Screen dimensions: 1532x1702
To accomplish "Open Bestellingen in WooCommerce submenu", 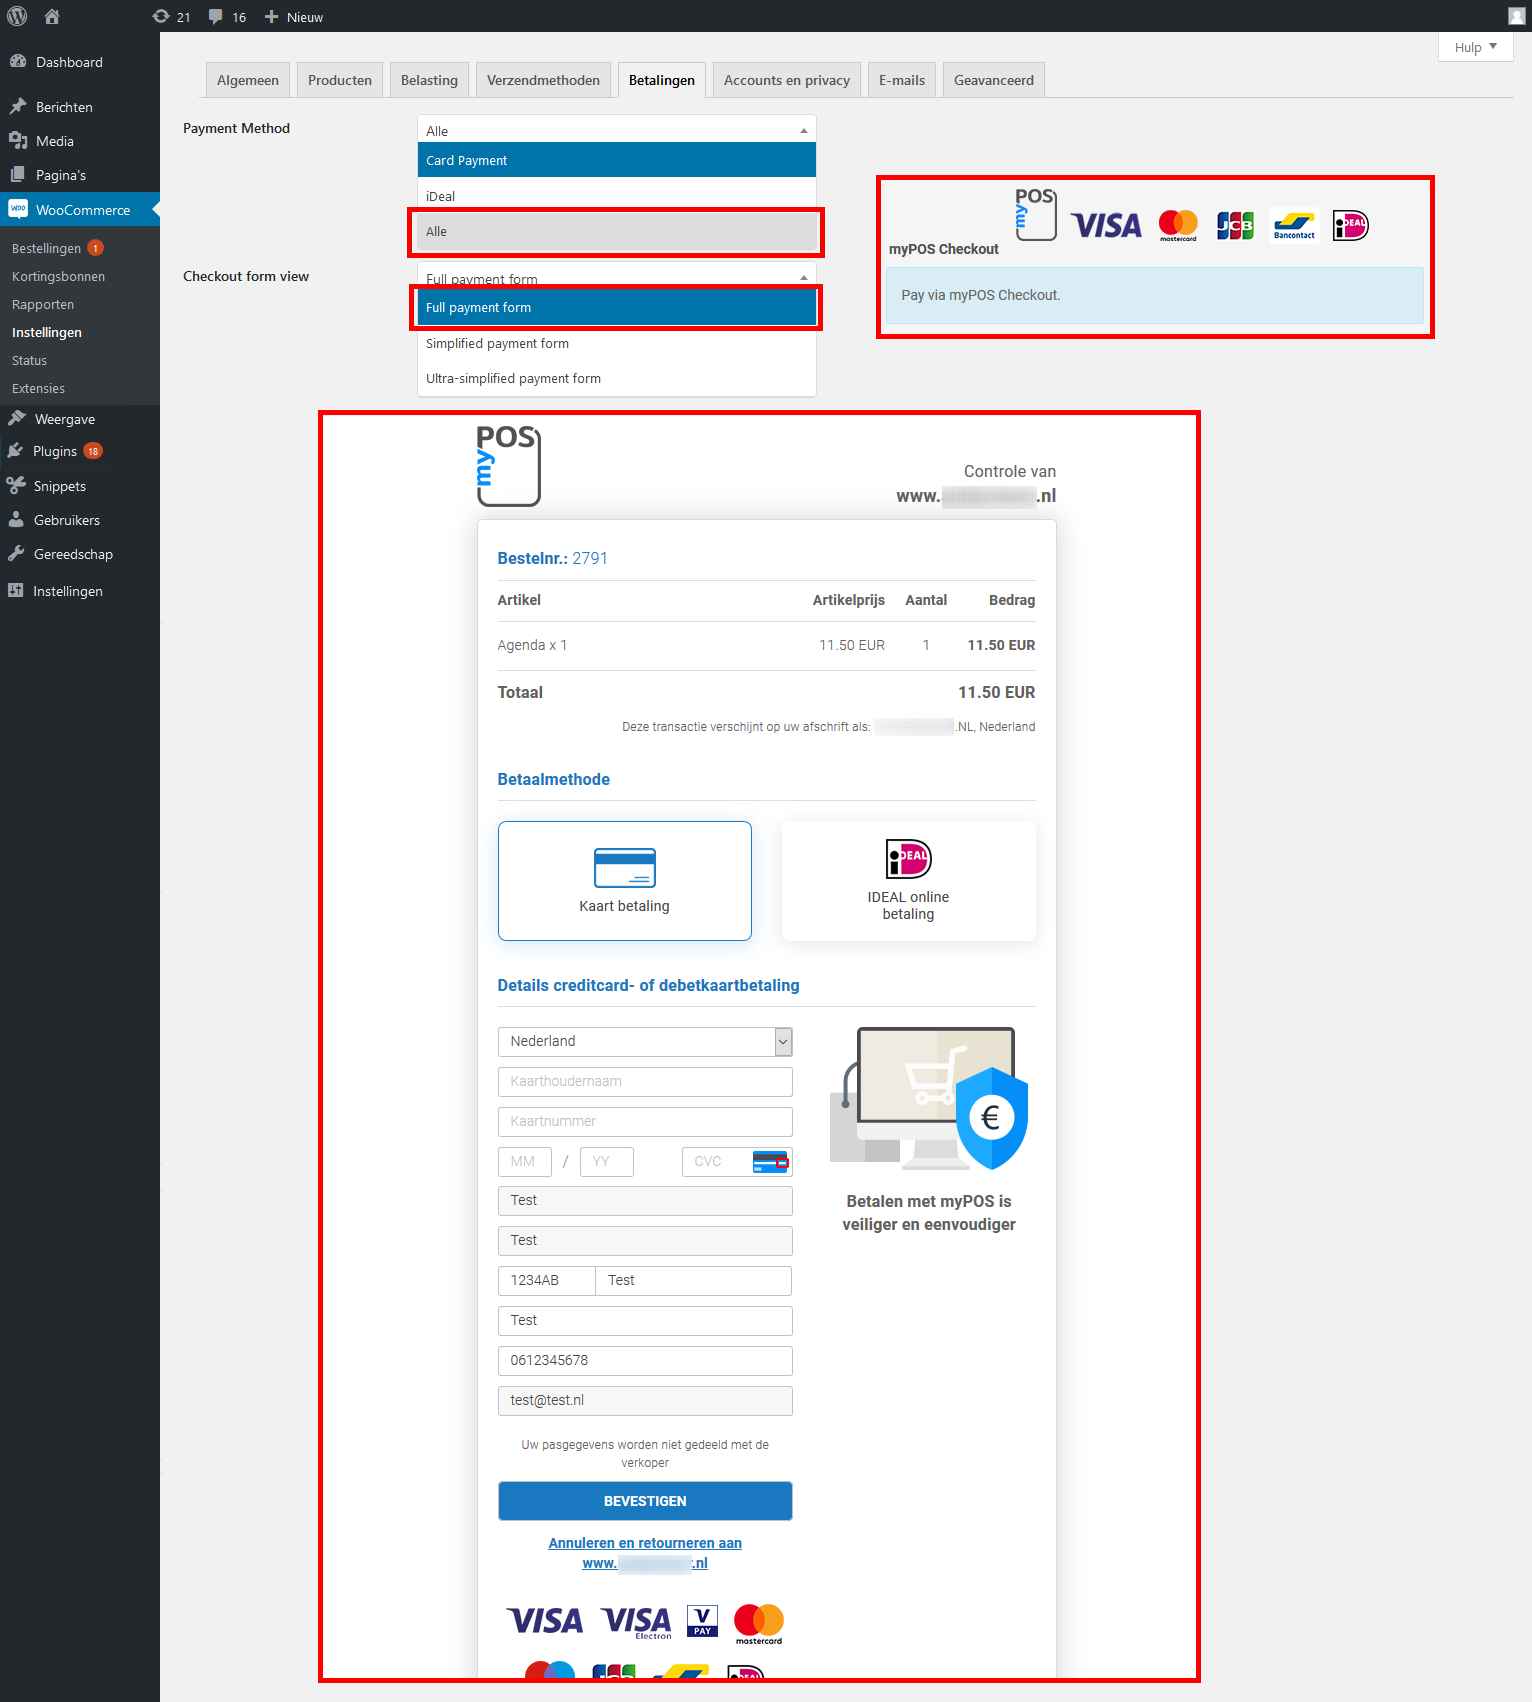I will point(46,248).
